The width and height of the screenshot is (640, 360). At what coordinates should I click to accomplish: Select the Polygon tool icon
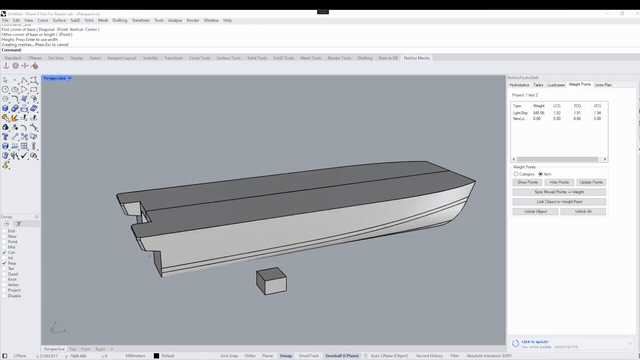tap(5, 99)
